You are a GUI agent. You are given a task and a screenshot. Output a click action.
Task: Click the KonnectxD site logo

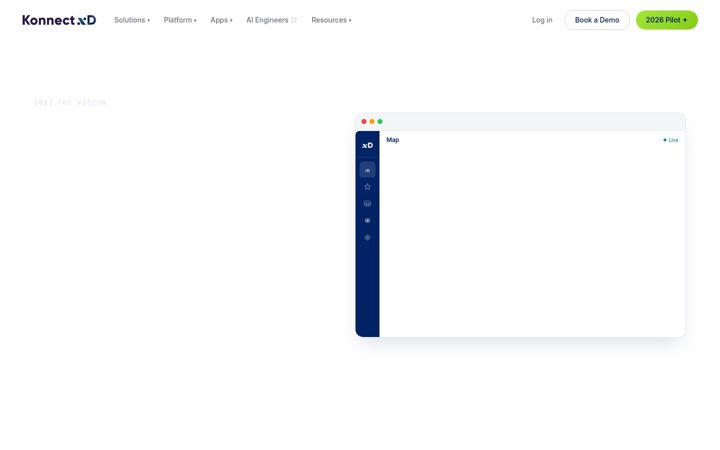click(59, 20)
